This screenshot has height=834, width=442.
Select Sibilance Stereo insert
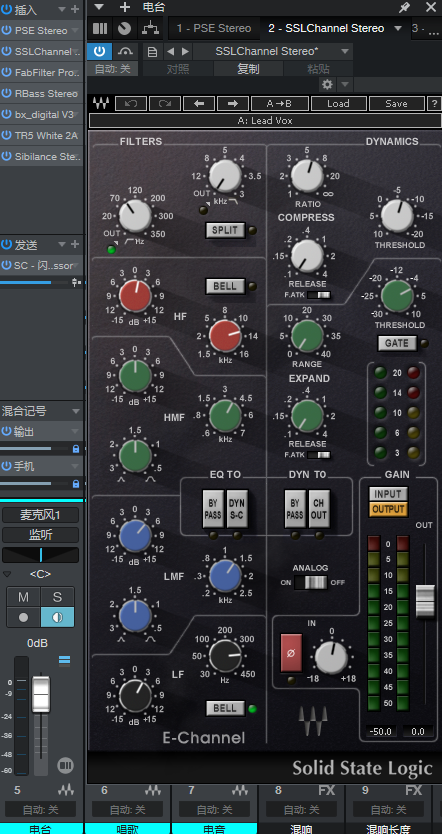pos(48,156)
